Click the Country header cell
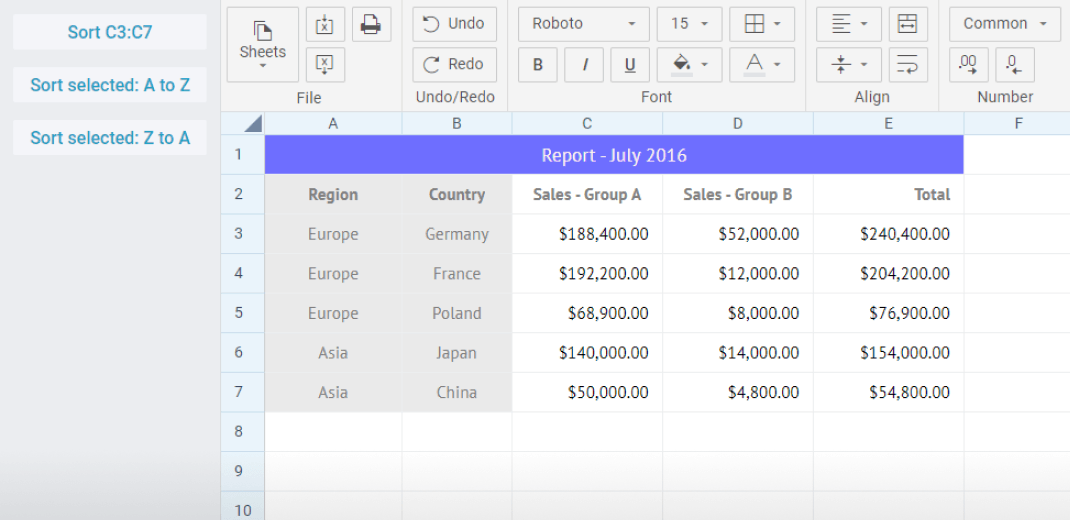This screenshot has height=520, width=1070. pyautogui.click(x=457, y=194)
